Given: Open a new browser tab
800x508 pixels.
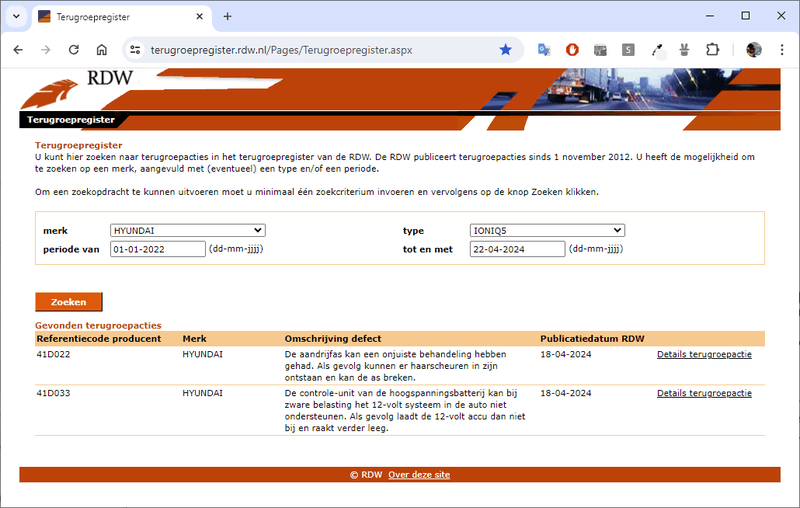Looking at the screenshot, I should click(x=228, y=16).
